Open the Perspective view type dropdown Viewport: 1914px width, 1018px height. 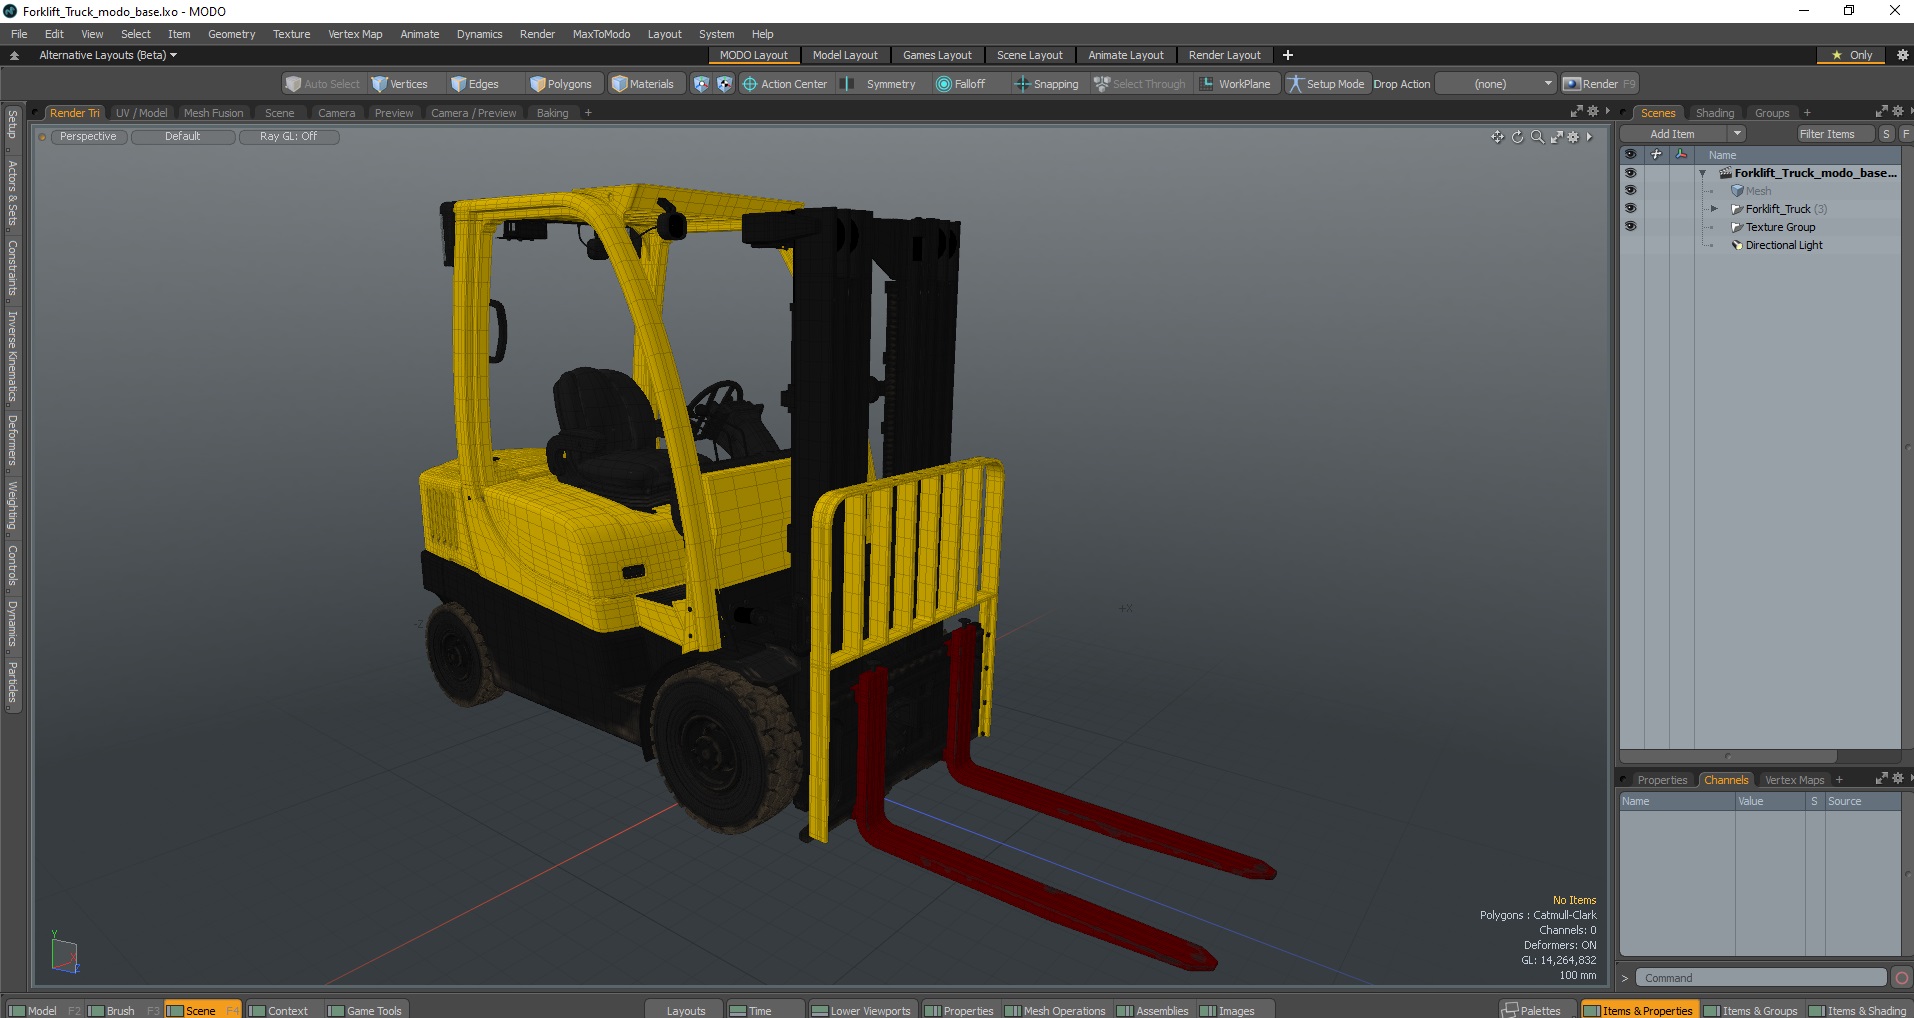click(x=88, y=136)
